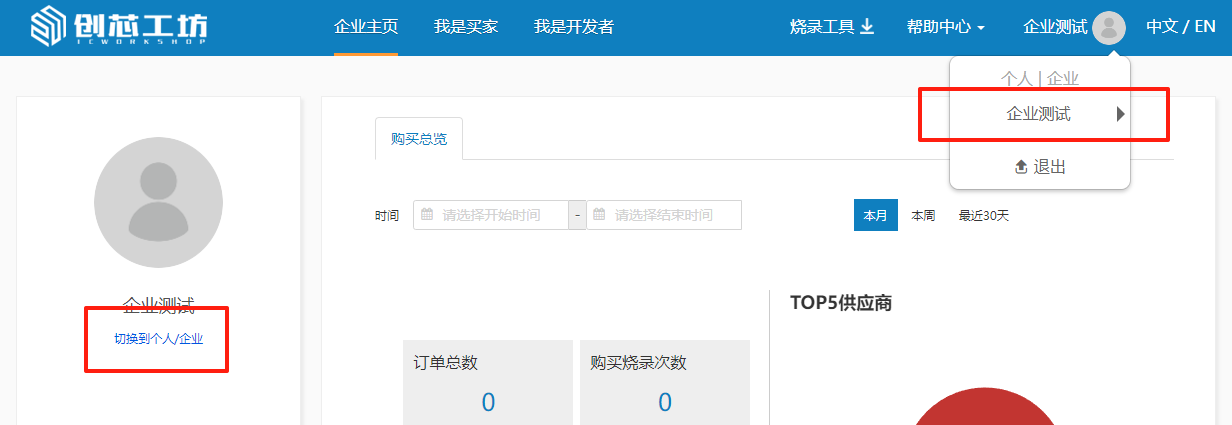The height and width of the screenshot is (425, 1232).
Task: Select the 购买总览 tab
Action: [419, 139]
